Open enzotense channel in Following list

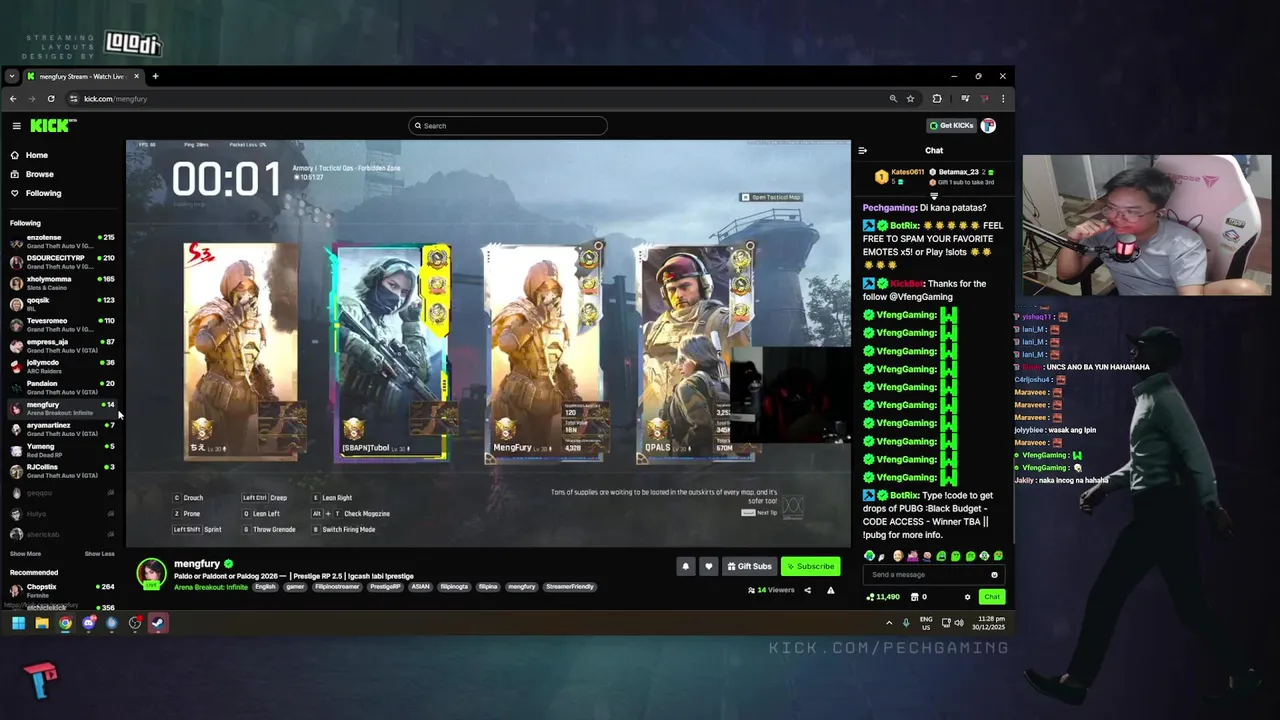coord(62,241)
